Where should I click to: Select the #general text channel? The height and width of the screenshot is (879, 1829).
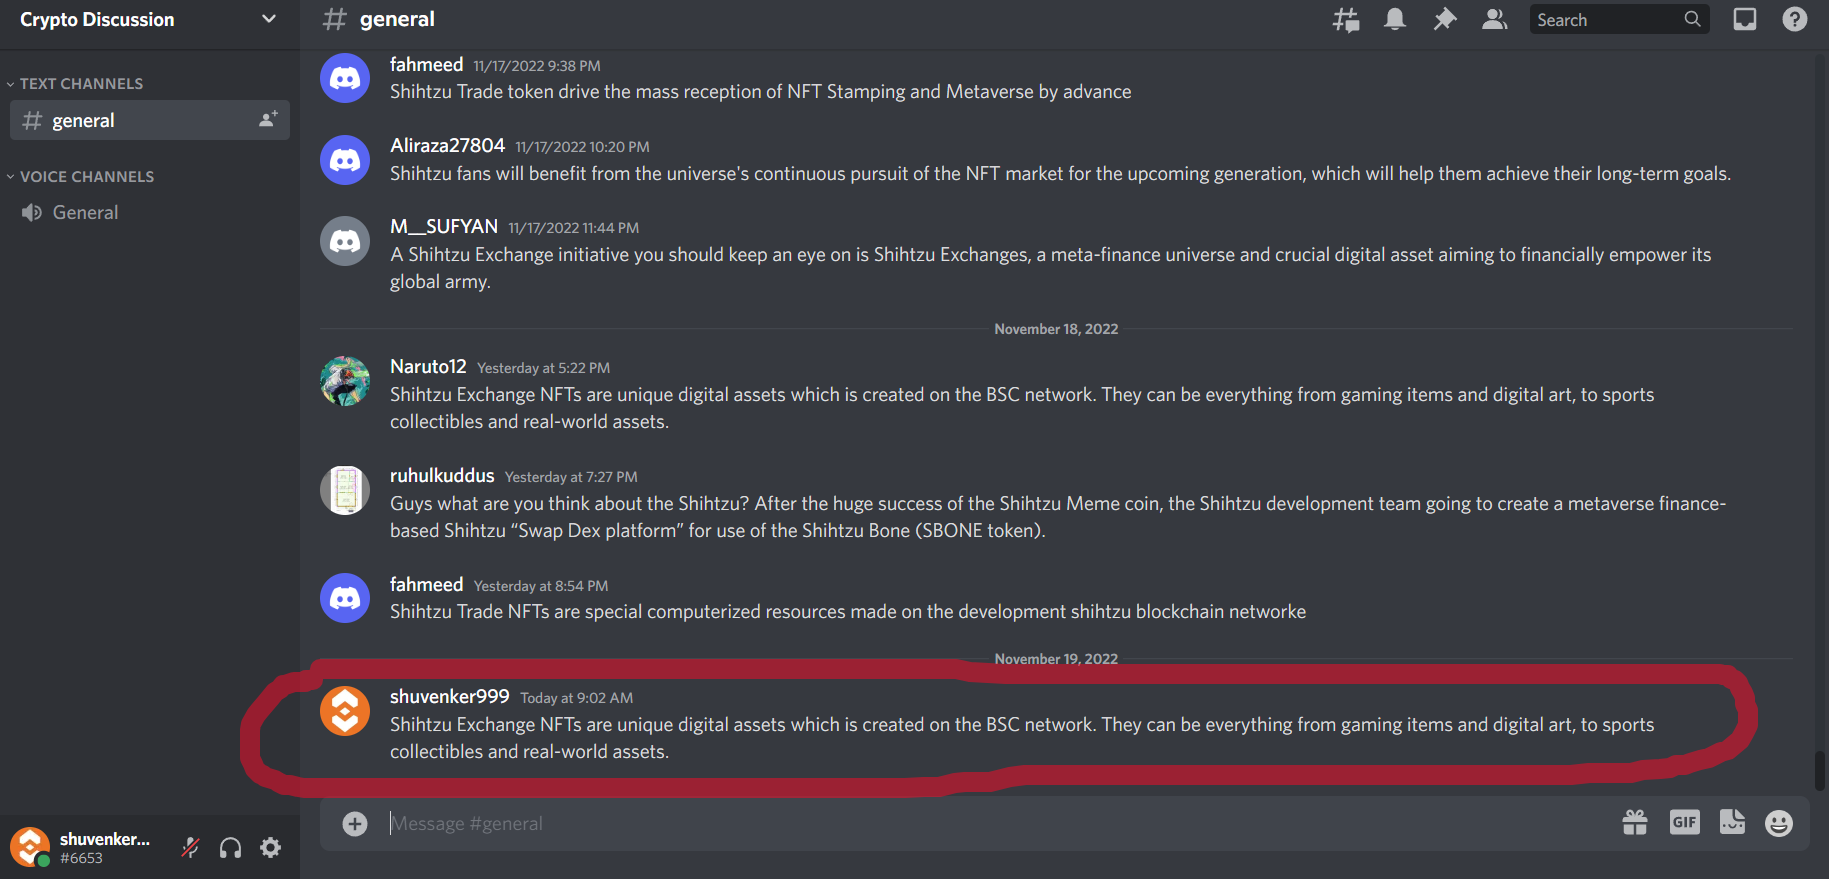click(150, 120)
